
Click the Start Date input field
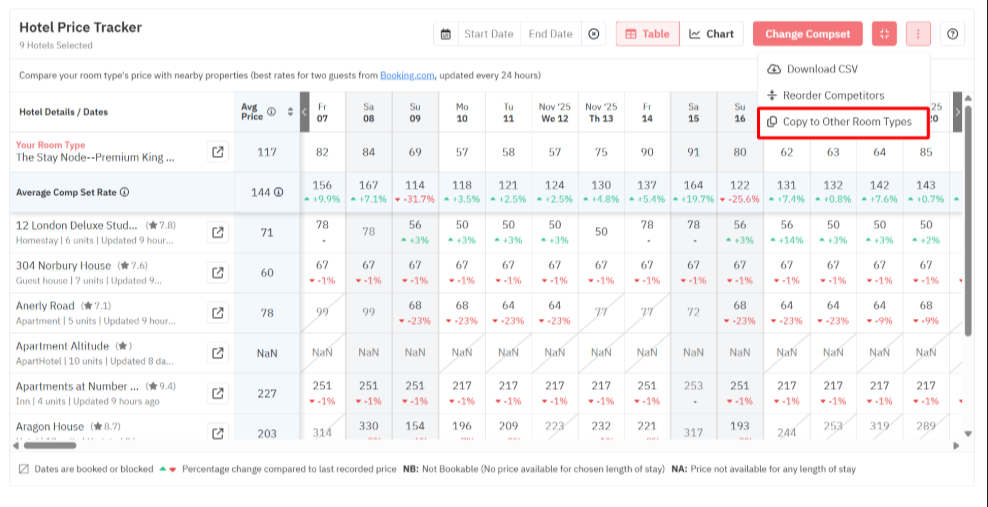[488, 34]
